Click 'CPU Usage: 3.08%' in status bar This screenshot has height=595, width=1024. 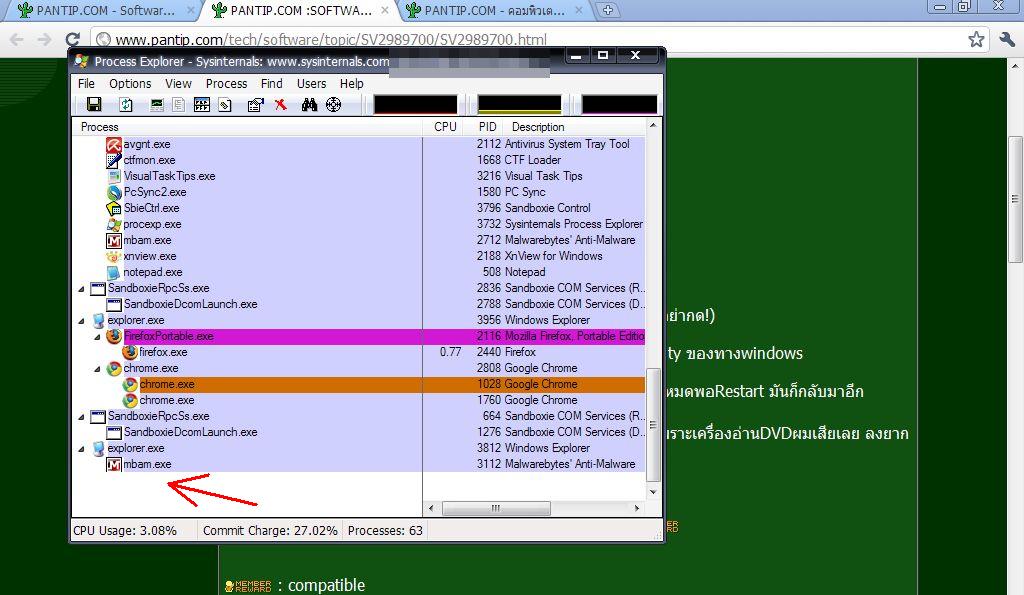click(x=125, y=531)
